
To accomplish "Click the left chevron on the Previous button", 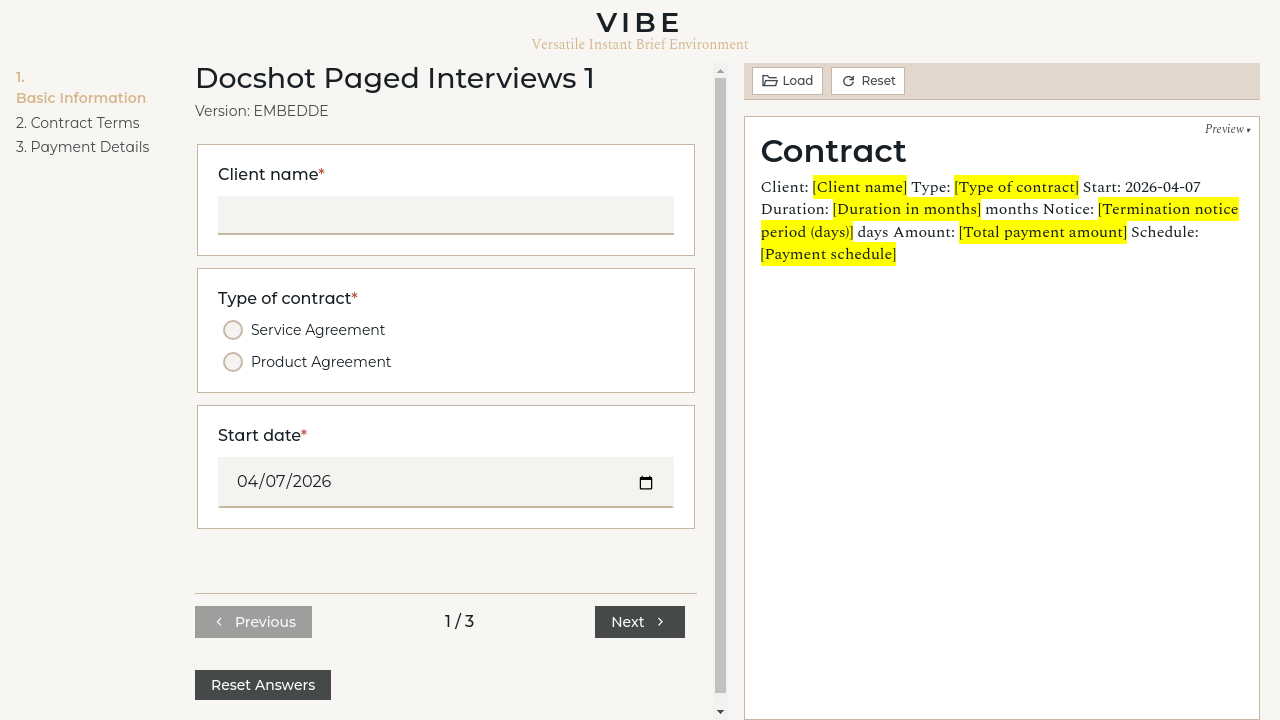I will pyautogui.click(x=219, y=622).
